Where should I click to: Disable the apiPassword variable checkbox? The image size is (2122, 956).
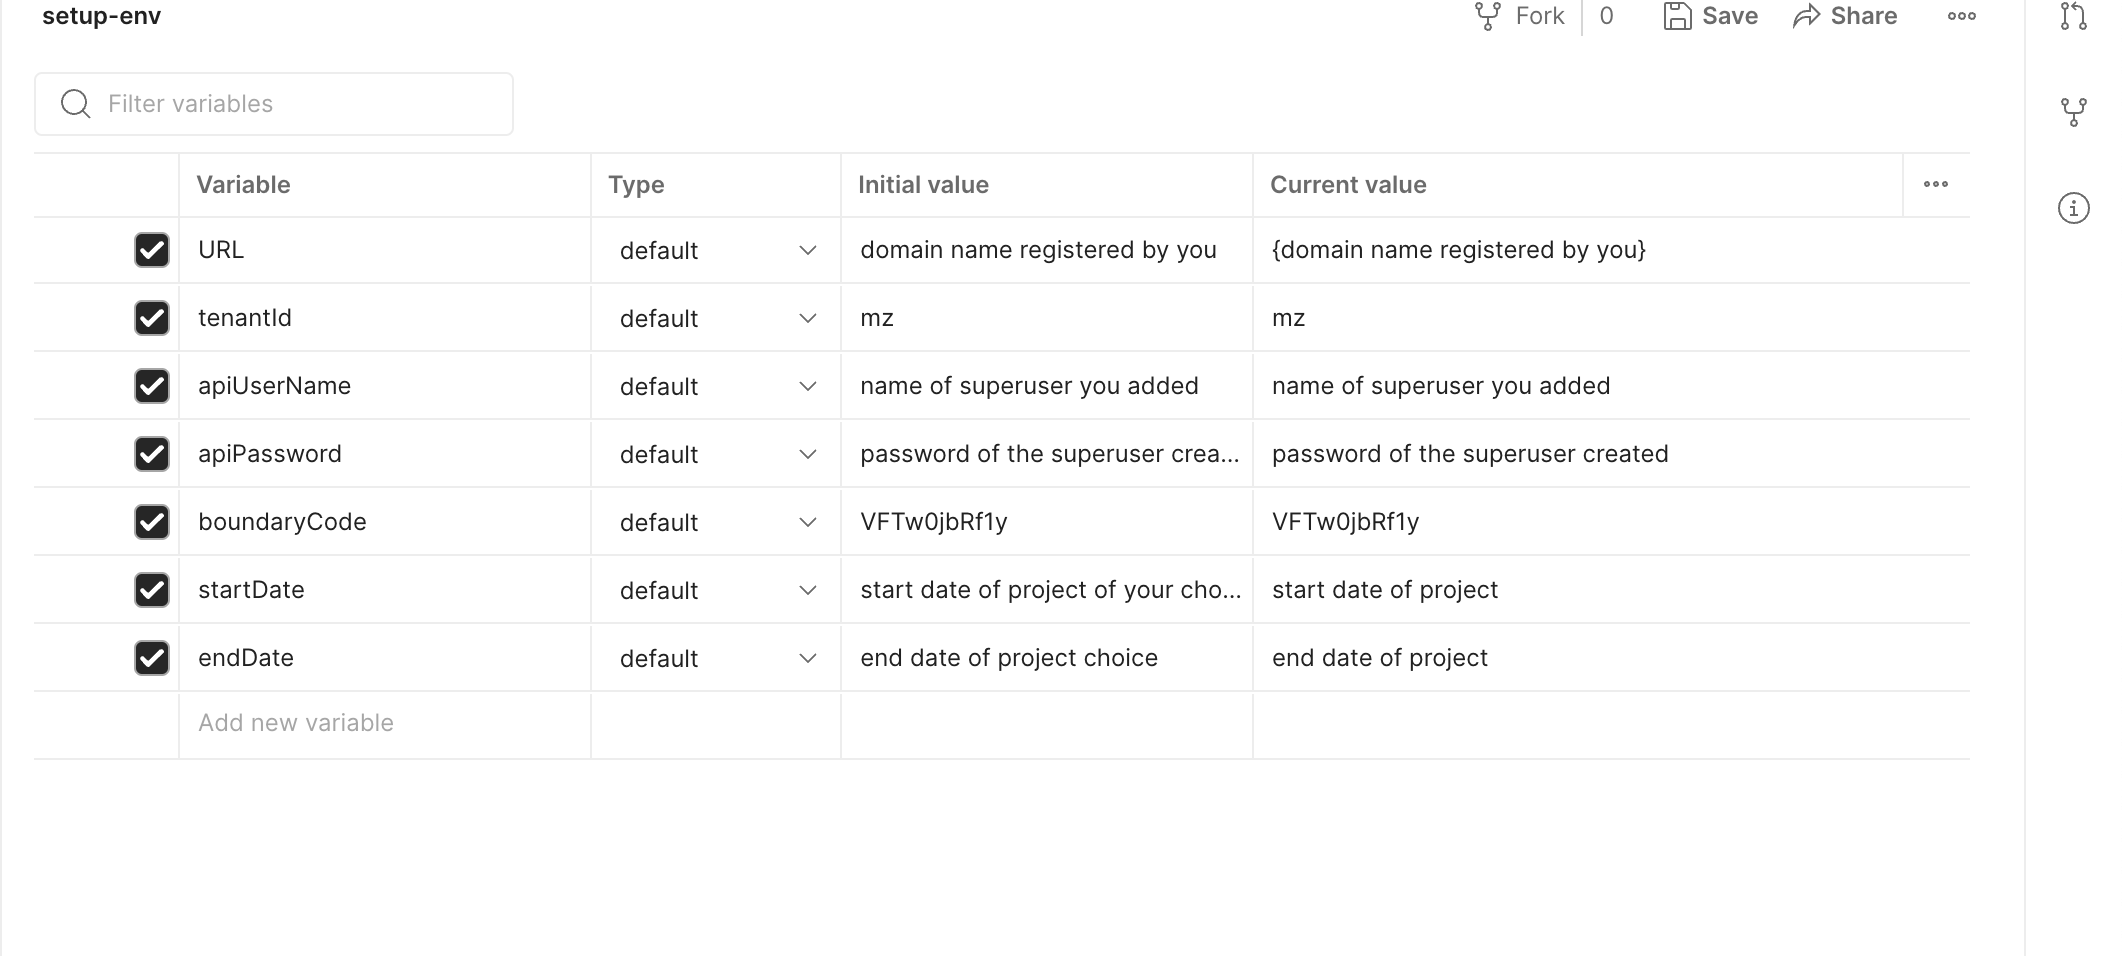pyautogui.click(x=152, y=454)
